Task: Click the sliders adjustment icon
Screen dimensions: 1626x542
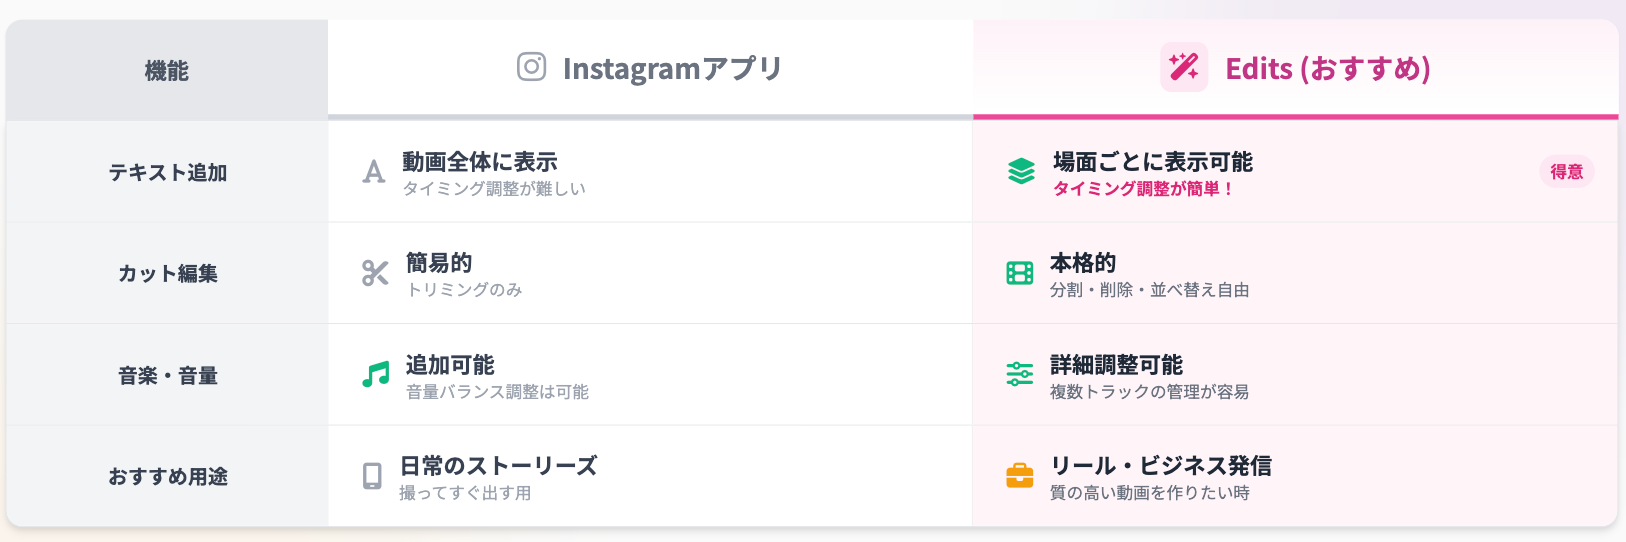Action: [x=1020, y=375]
